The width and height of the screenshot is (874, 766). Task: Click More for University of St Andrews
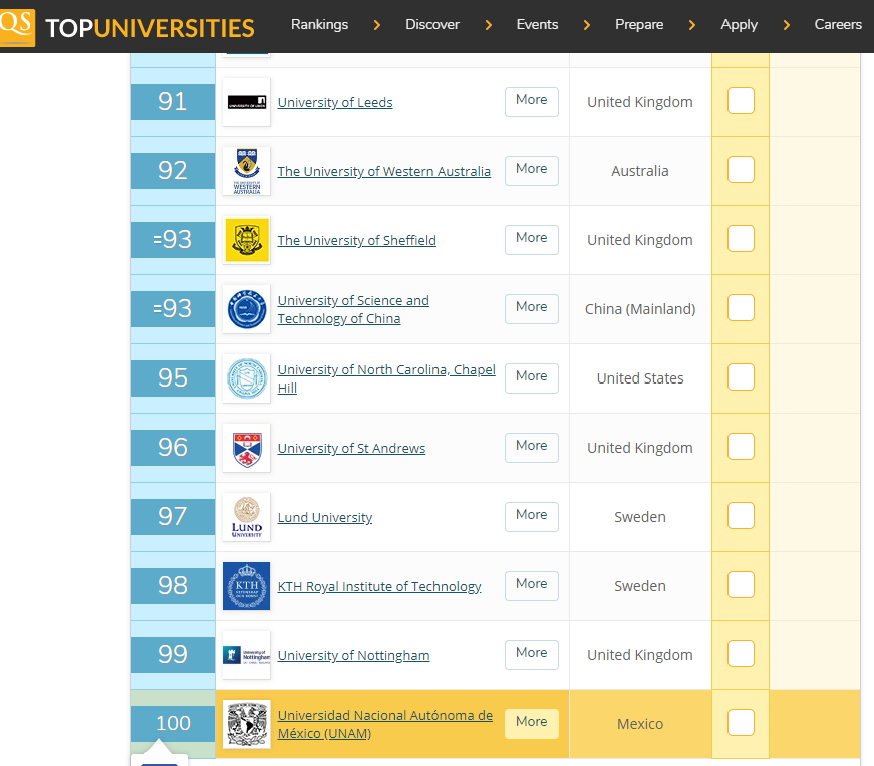click(x=532, y=448)
